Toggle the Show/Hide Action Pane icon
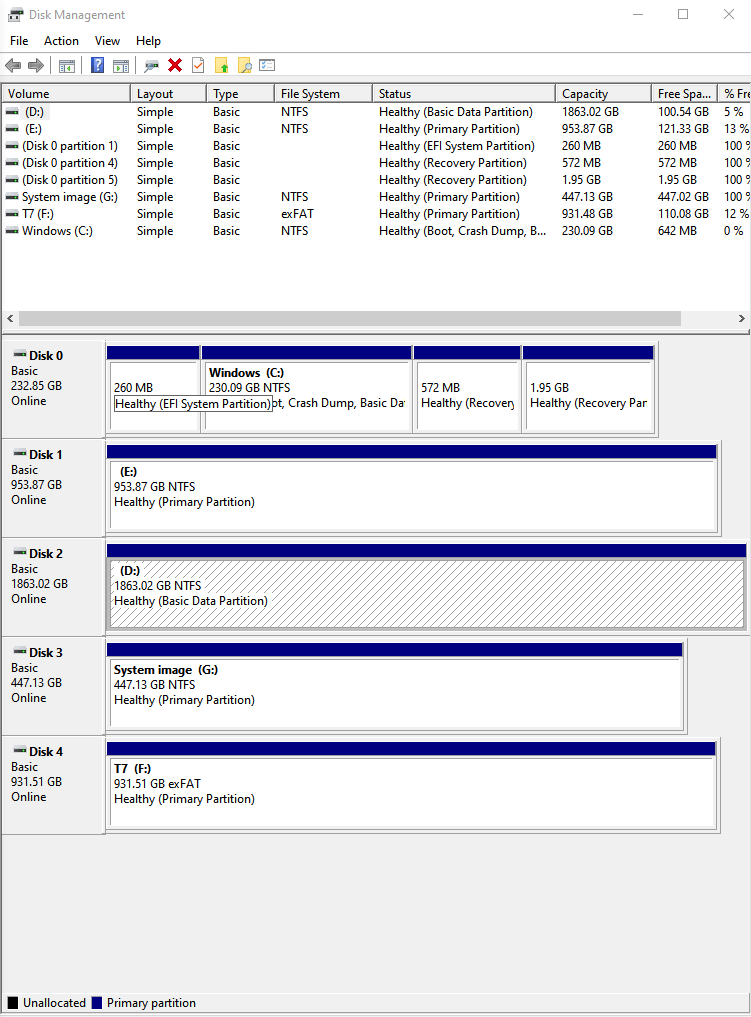Screen dimensions: 751x1017 coord(121,66)
